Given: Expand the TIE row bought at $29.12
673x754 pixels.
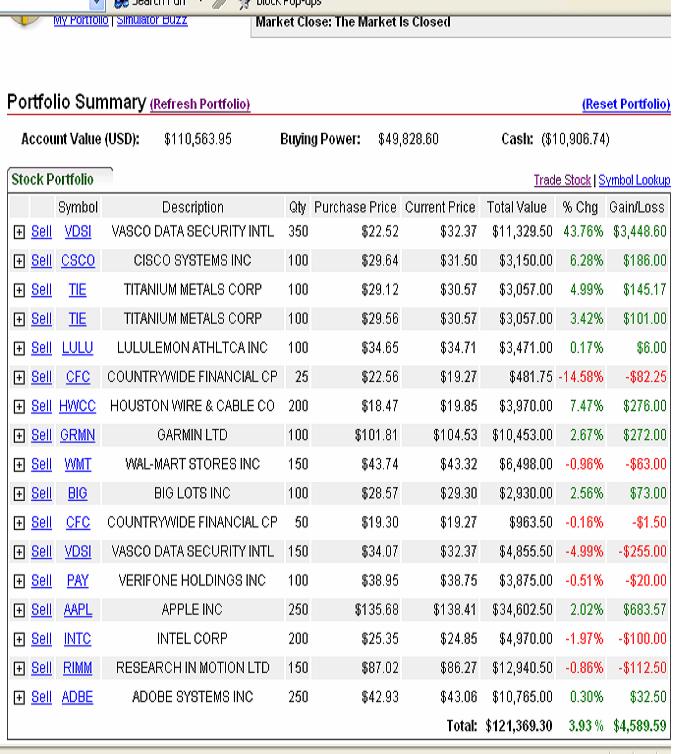Looking at the screenshot, I should coord(19,290).
